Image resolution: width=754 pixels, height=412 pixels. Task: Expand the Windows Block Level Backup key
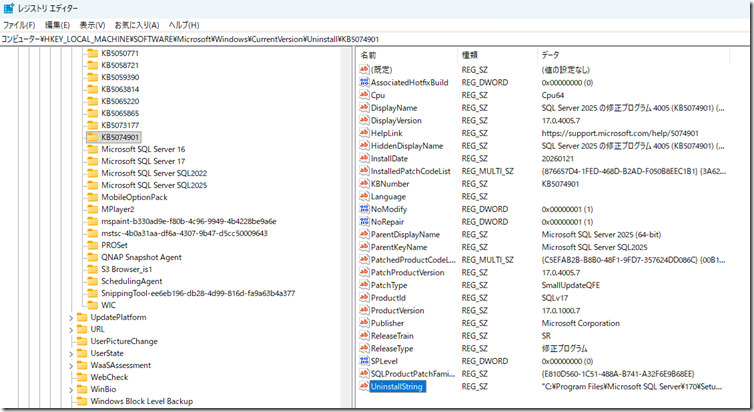[x=70, y=401]
